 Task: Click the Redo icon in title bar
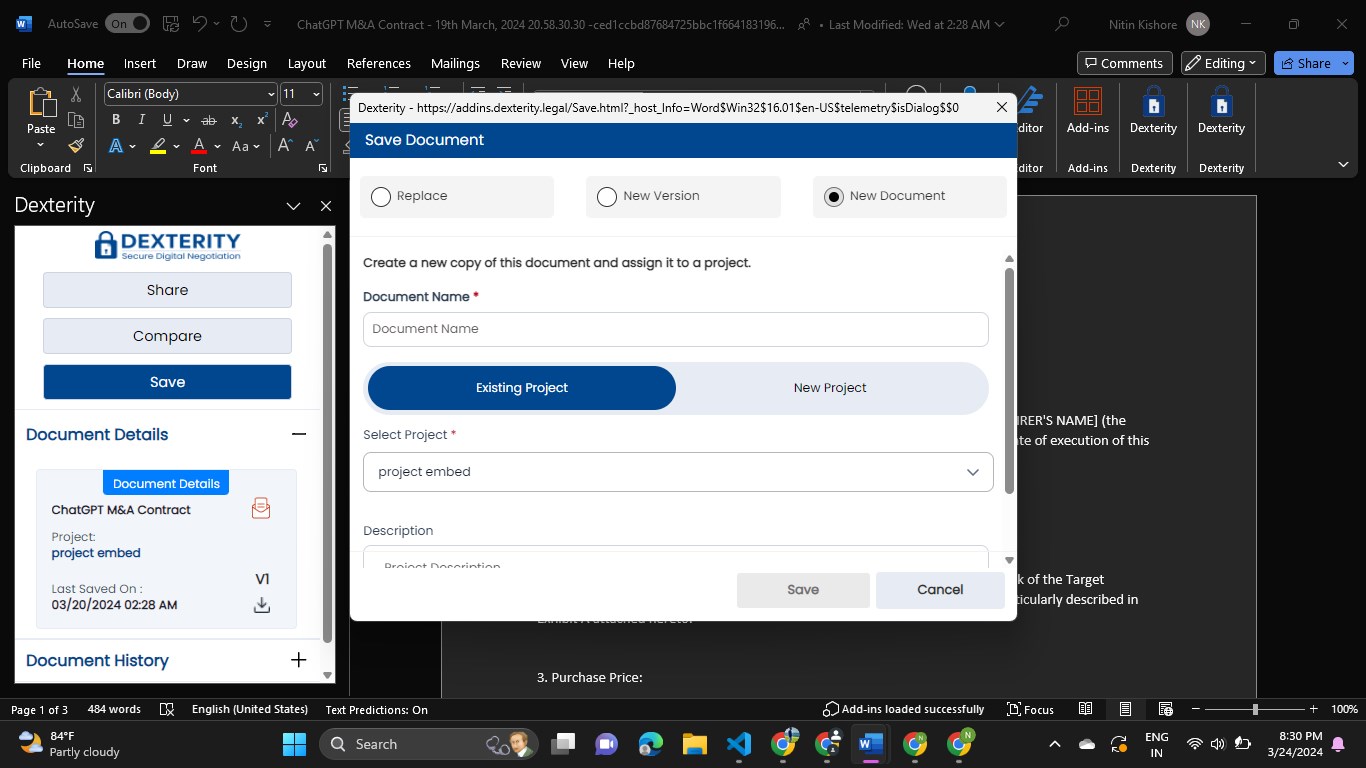pos(238,24)
